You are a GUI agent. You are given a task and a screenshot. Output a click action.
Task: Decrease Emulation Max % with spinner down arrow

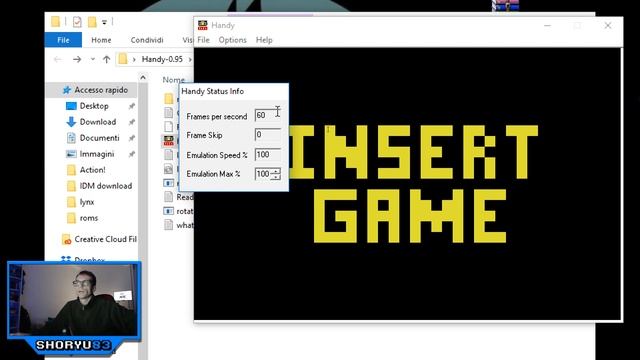coord(276,177)
